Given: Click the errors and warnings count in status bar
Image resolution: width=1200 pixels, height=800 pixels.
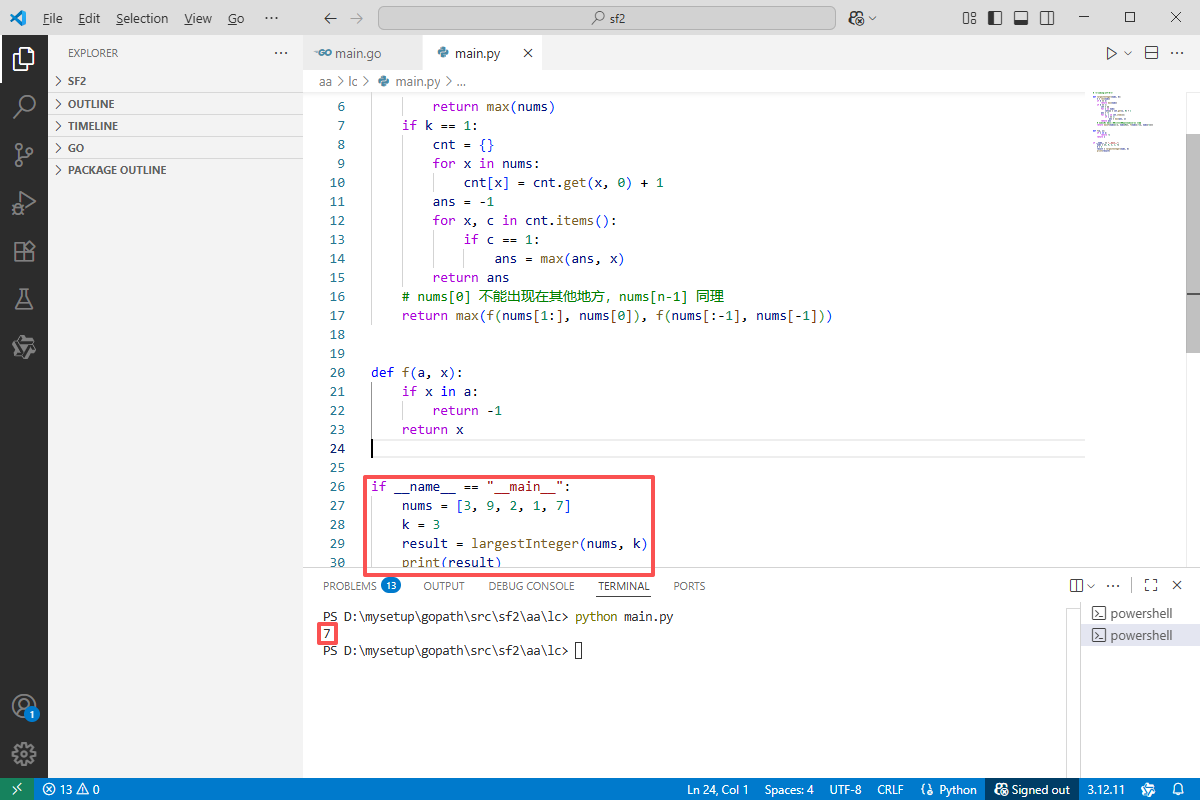Looking at the screenshot, I should 70,789.
